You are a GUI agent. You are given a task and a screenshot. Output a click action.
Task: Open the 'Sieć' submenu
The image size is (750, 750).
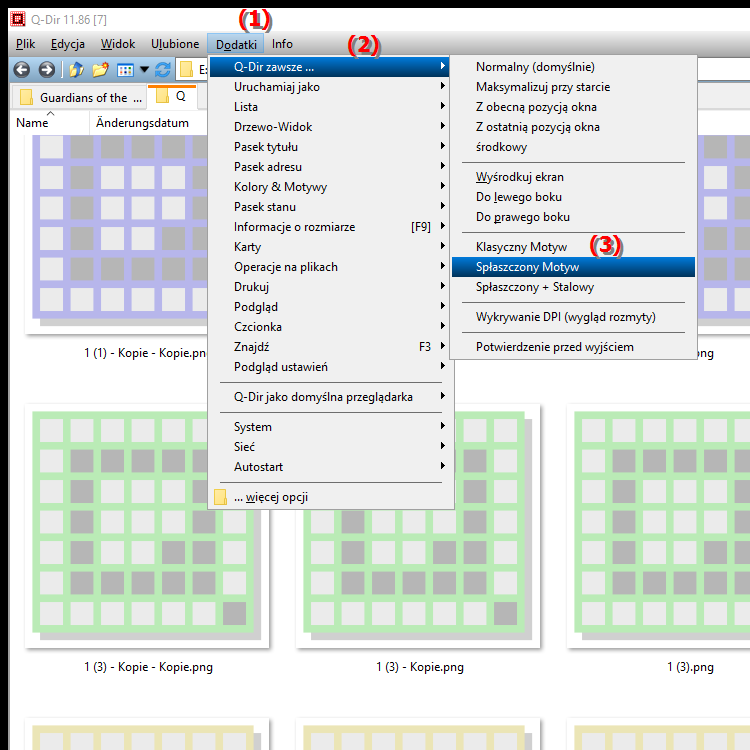329,447
